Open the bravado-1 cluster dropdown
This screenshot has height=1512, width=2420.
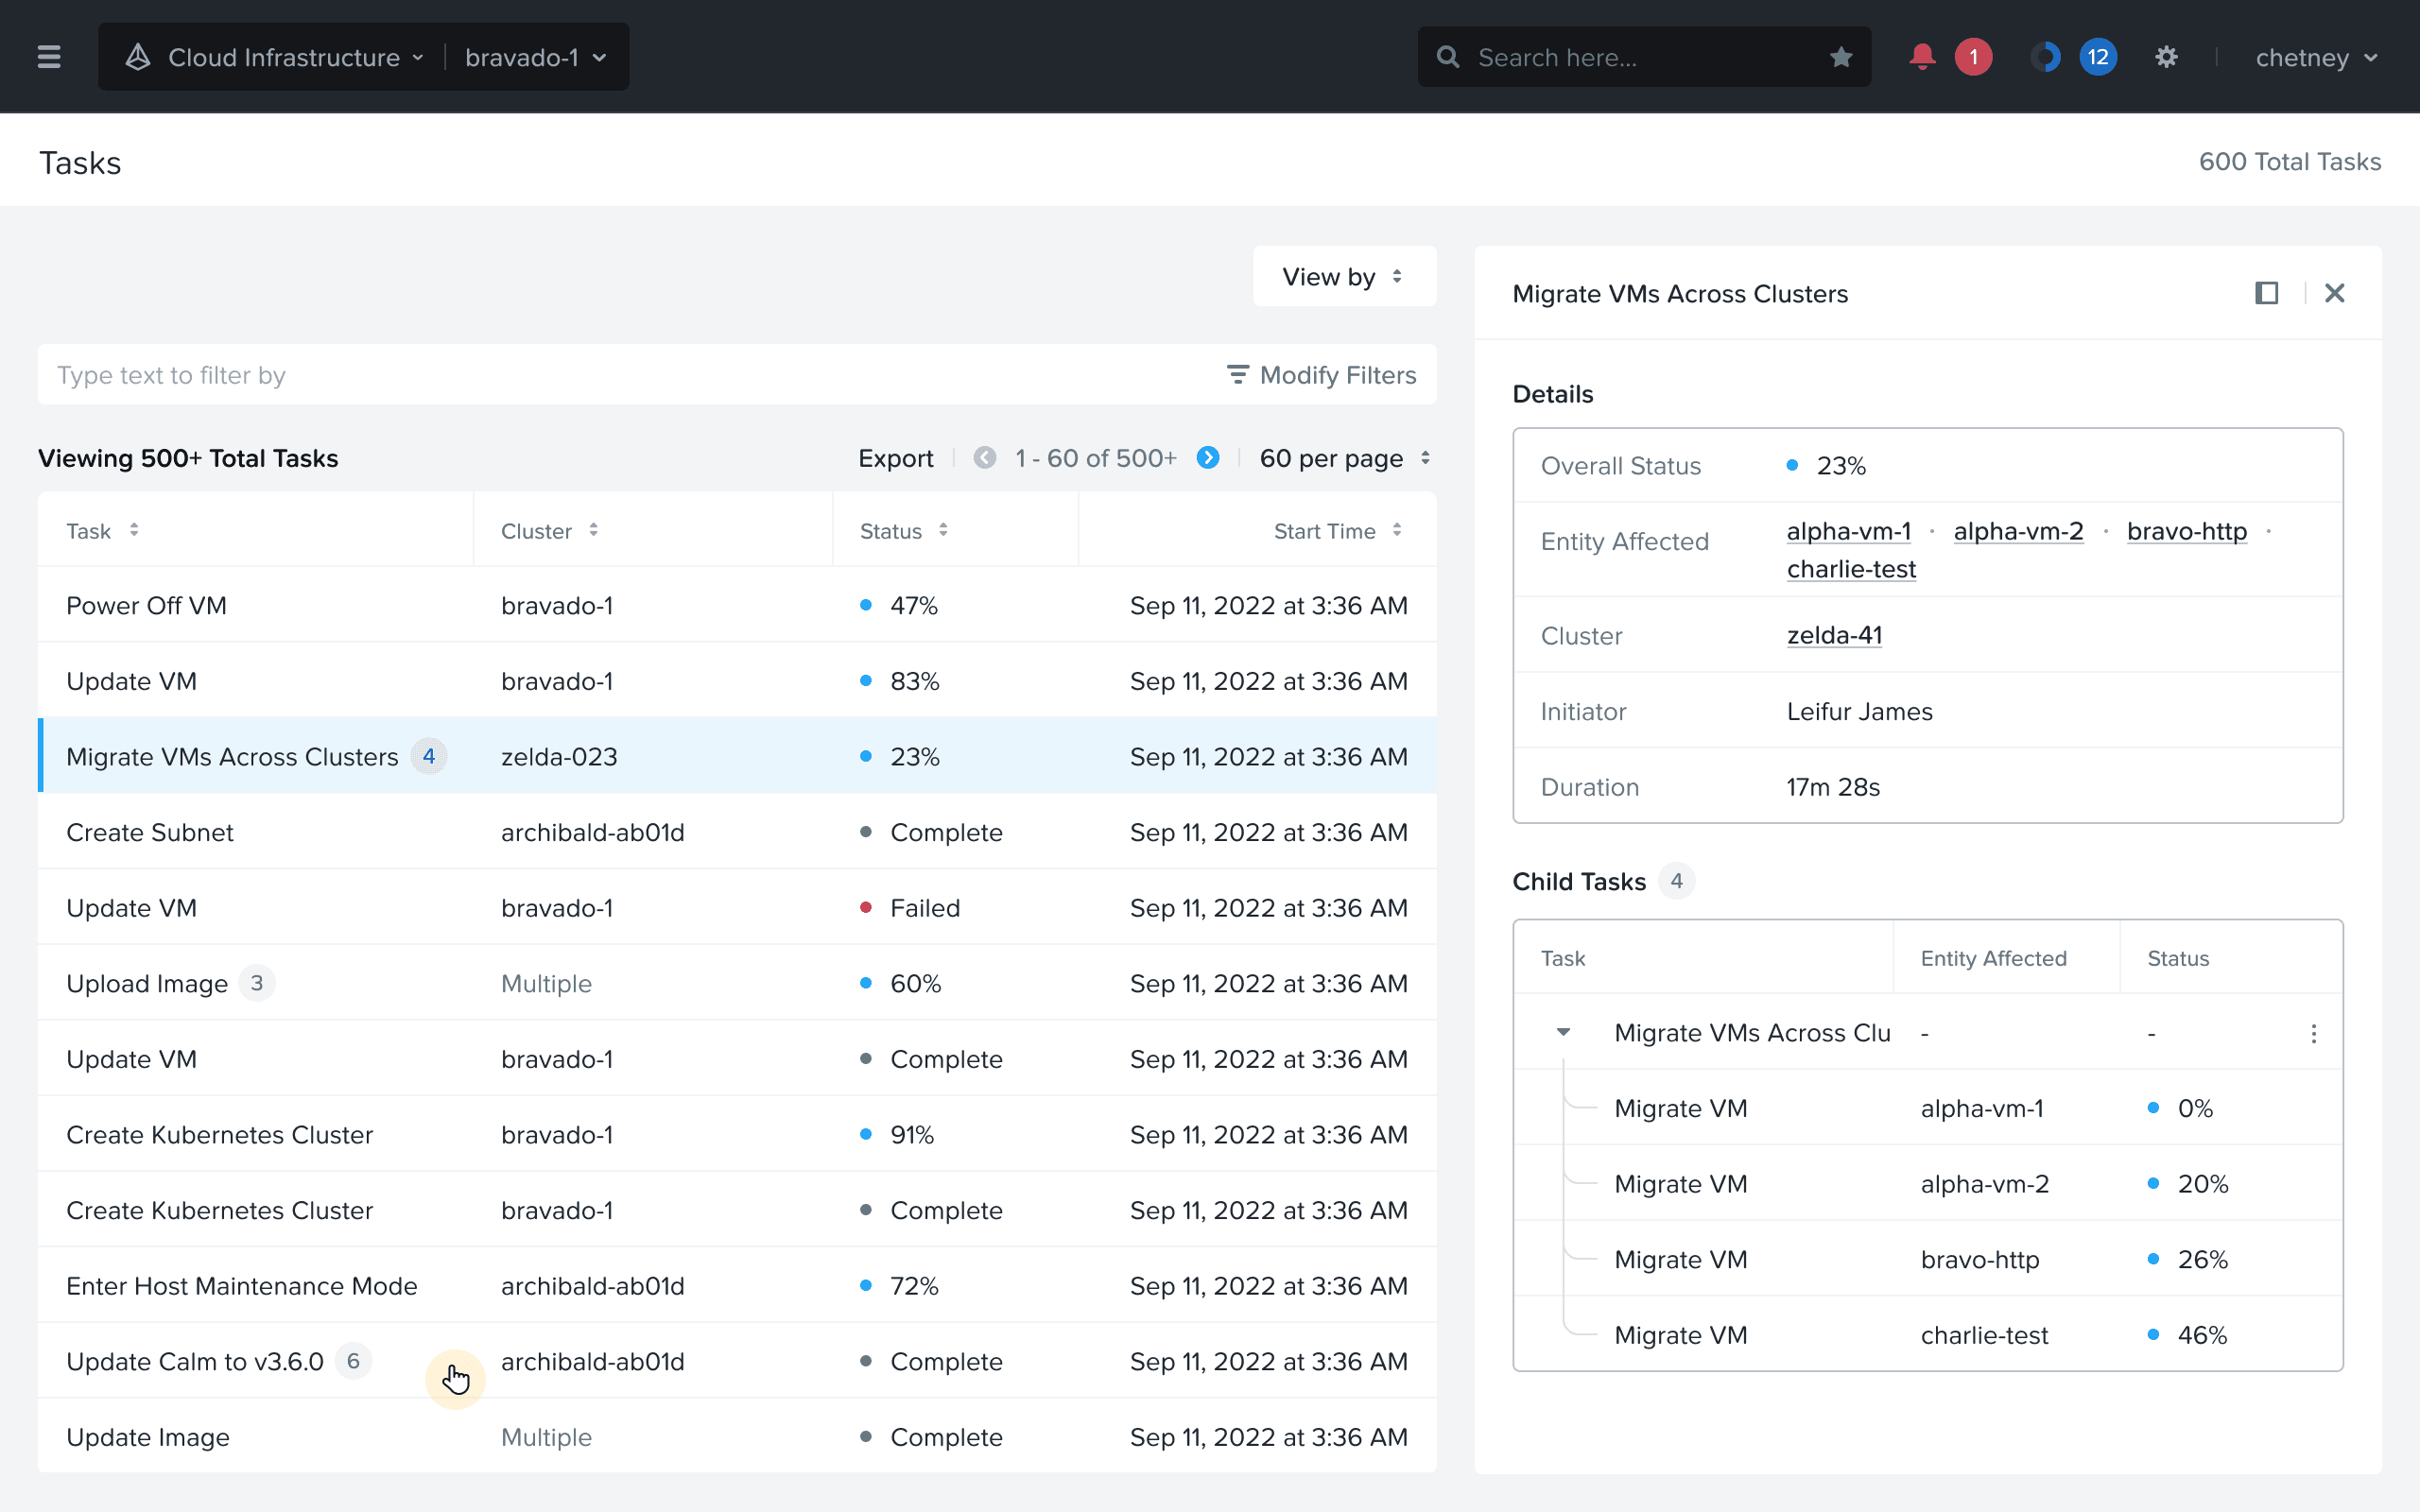coord(536,57)
